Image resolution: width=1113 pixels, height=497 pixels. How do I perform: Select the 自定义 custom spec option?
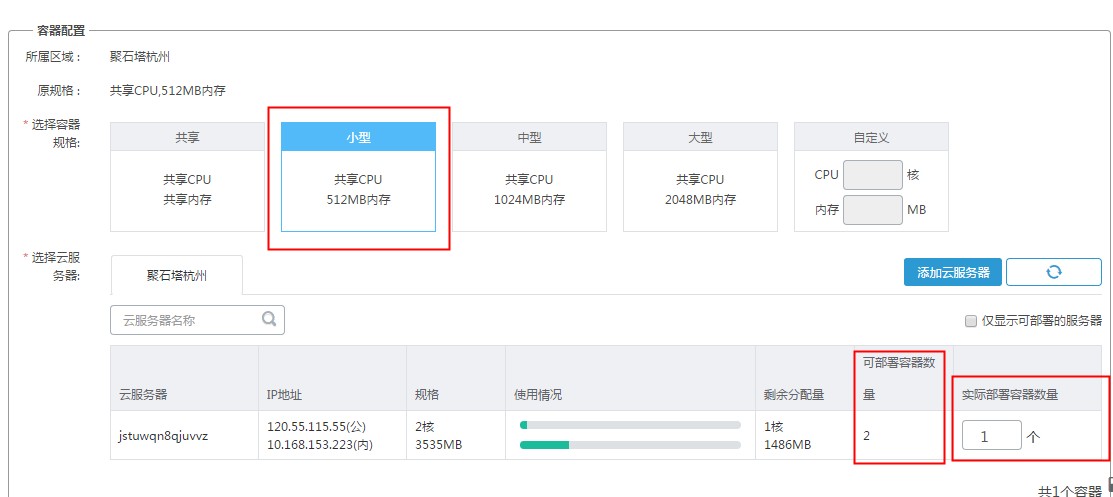click(x=870, y=137)
